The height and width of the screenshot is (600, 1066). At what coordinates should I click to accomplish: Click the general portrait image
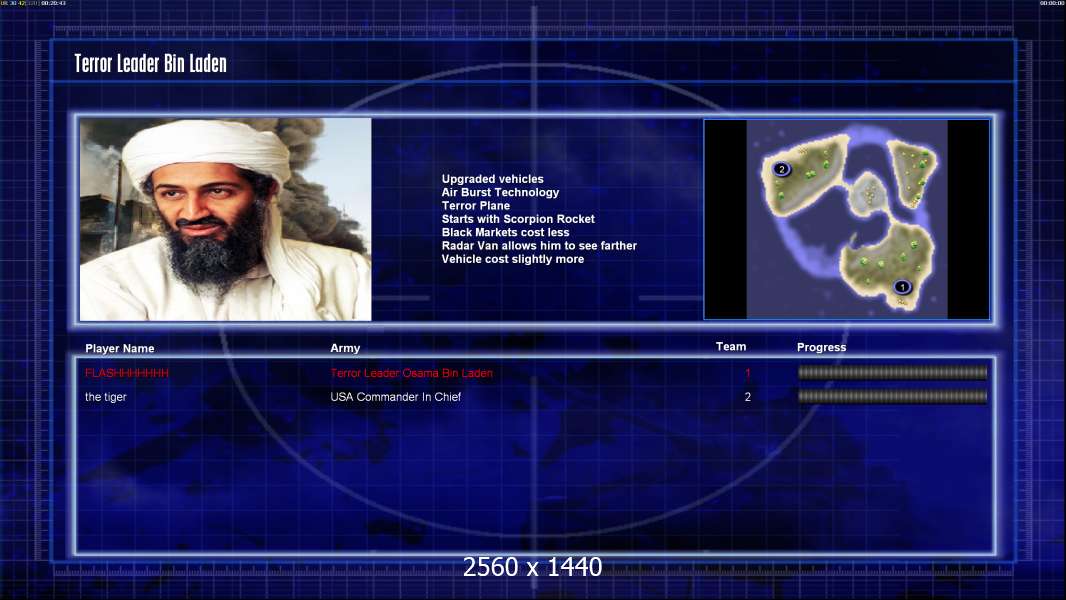coord(226,219)
